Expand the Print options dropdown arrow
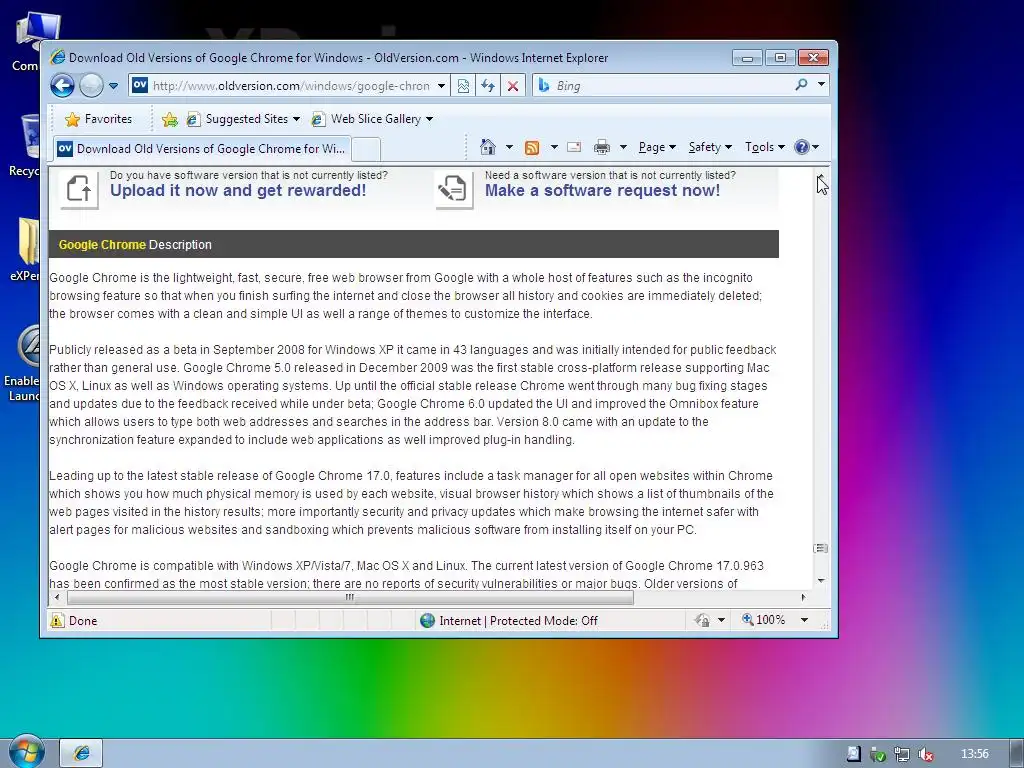 click(623, 148)
